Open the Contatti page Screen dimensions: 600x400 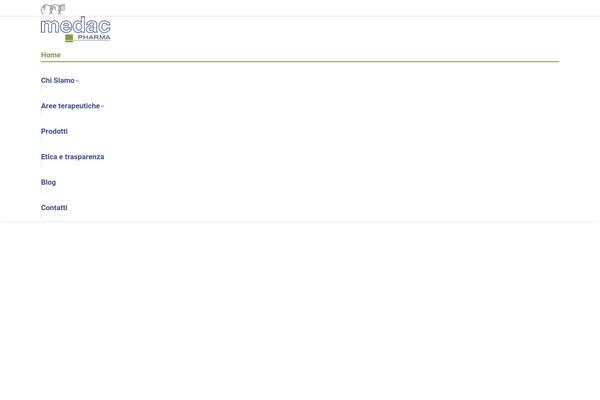54,208
